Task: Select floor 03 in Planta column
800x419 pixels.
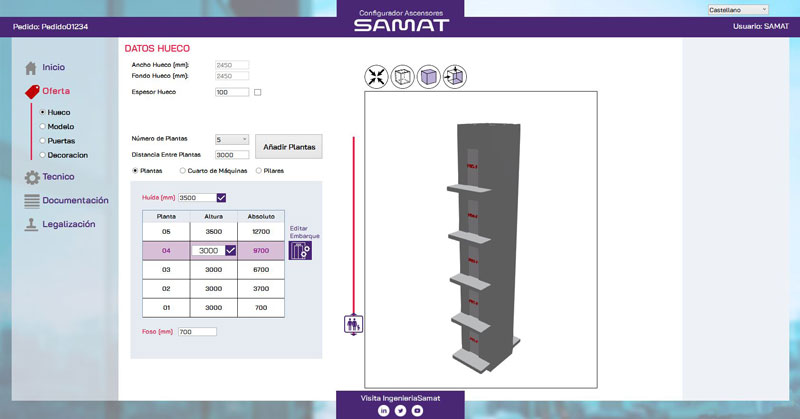Action: (x=166, y=269)
